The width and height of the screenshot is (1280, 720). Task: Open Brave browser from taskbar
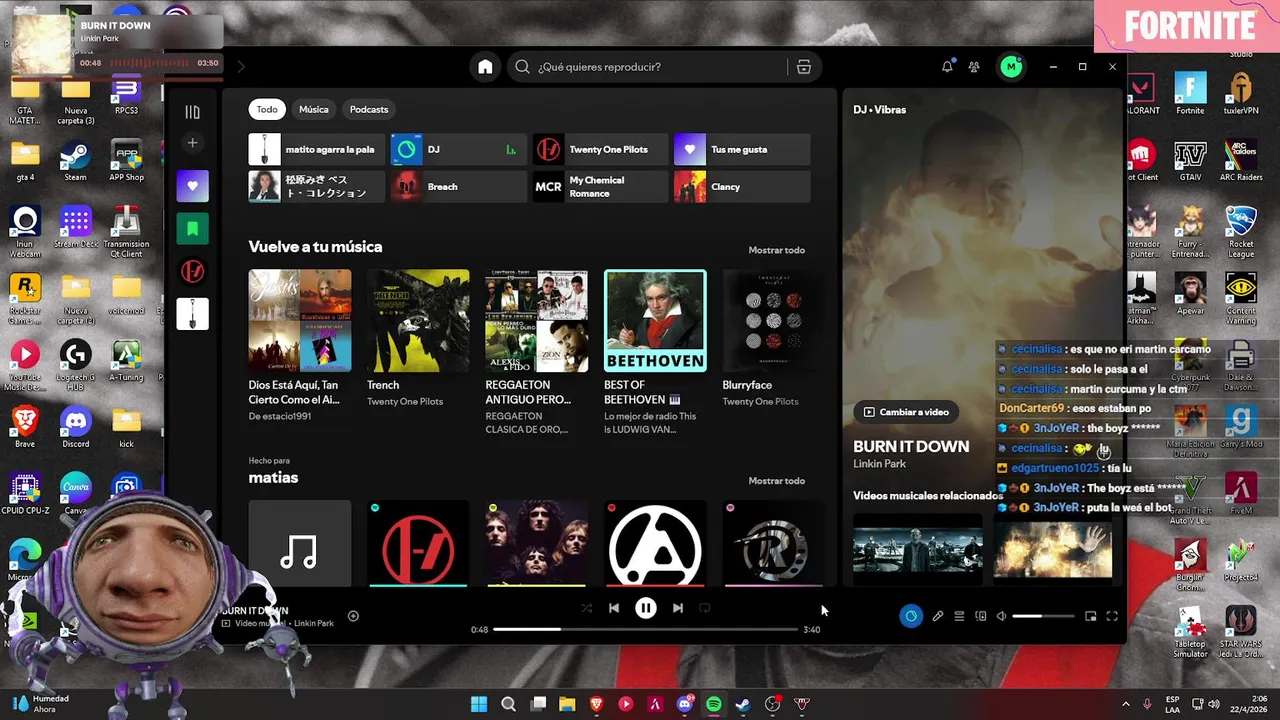pyautogui.click(x=597, y=704)
